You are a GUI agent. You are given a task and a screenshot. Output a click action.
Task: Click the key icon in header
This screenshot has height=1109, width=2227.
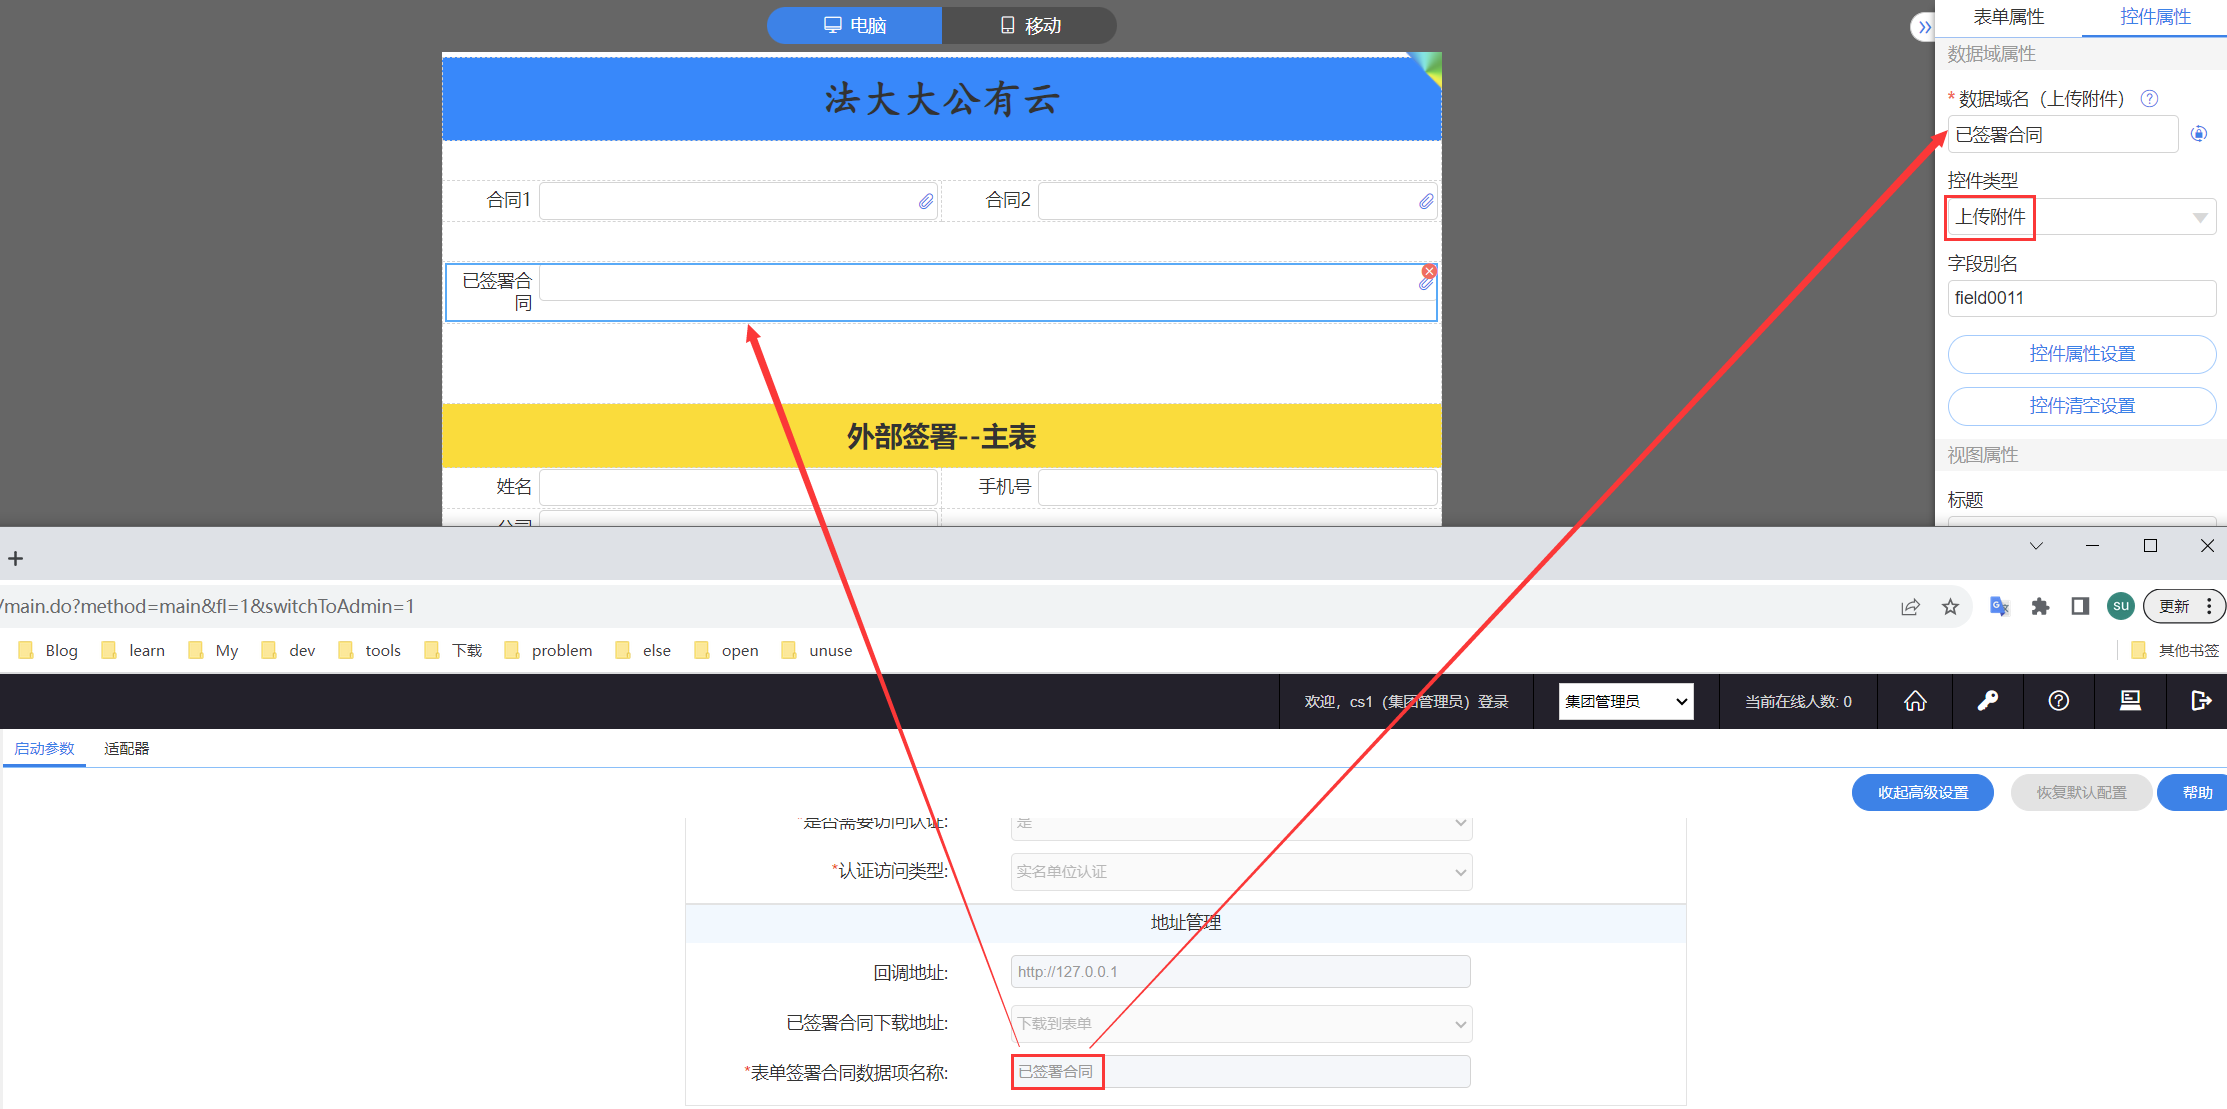pyautogui.click(x=1987, y=701)
